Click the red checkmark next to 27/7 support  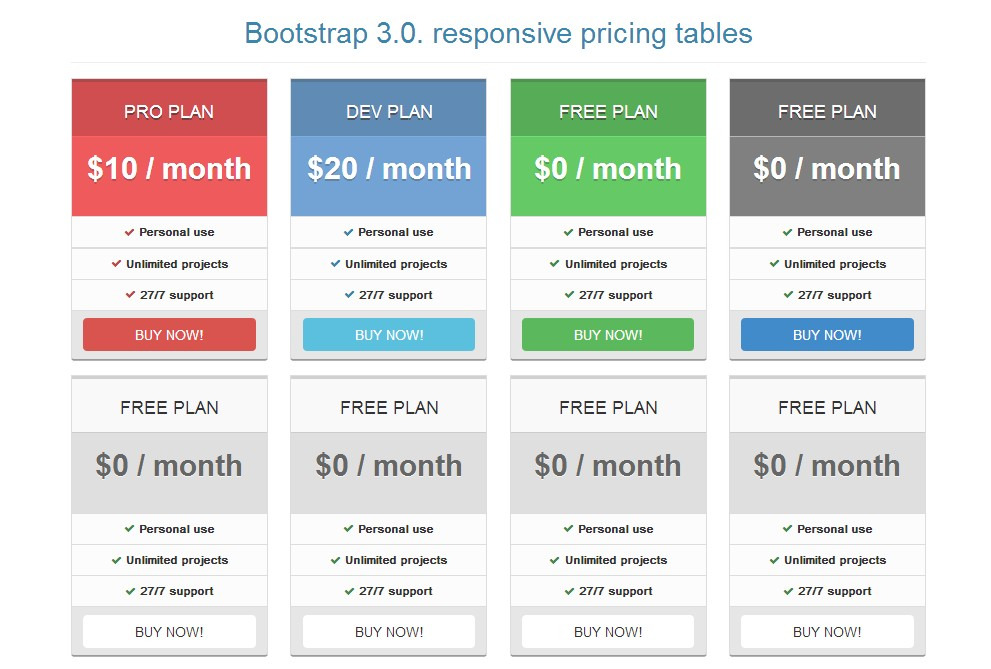(130, 295)
